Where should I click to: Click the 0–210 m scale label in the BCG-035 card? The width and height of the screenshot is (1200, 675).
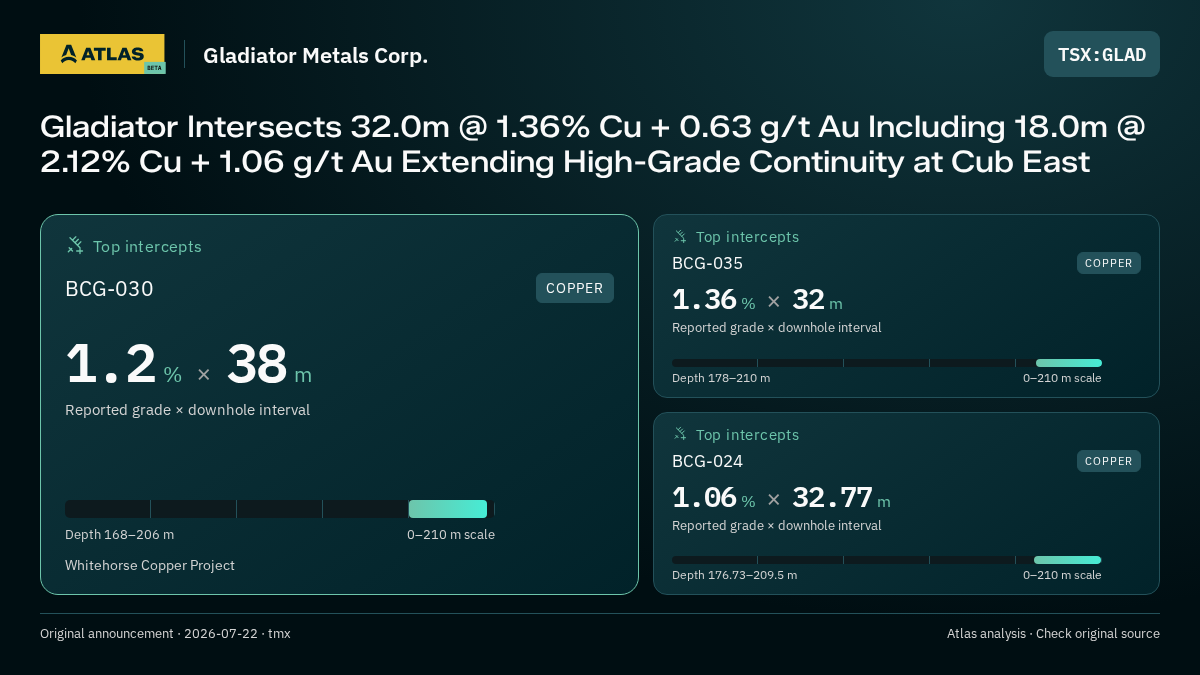(x=1062, y=378)
